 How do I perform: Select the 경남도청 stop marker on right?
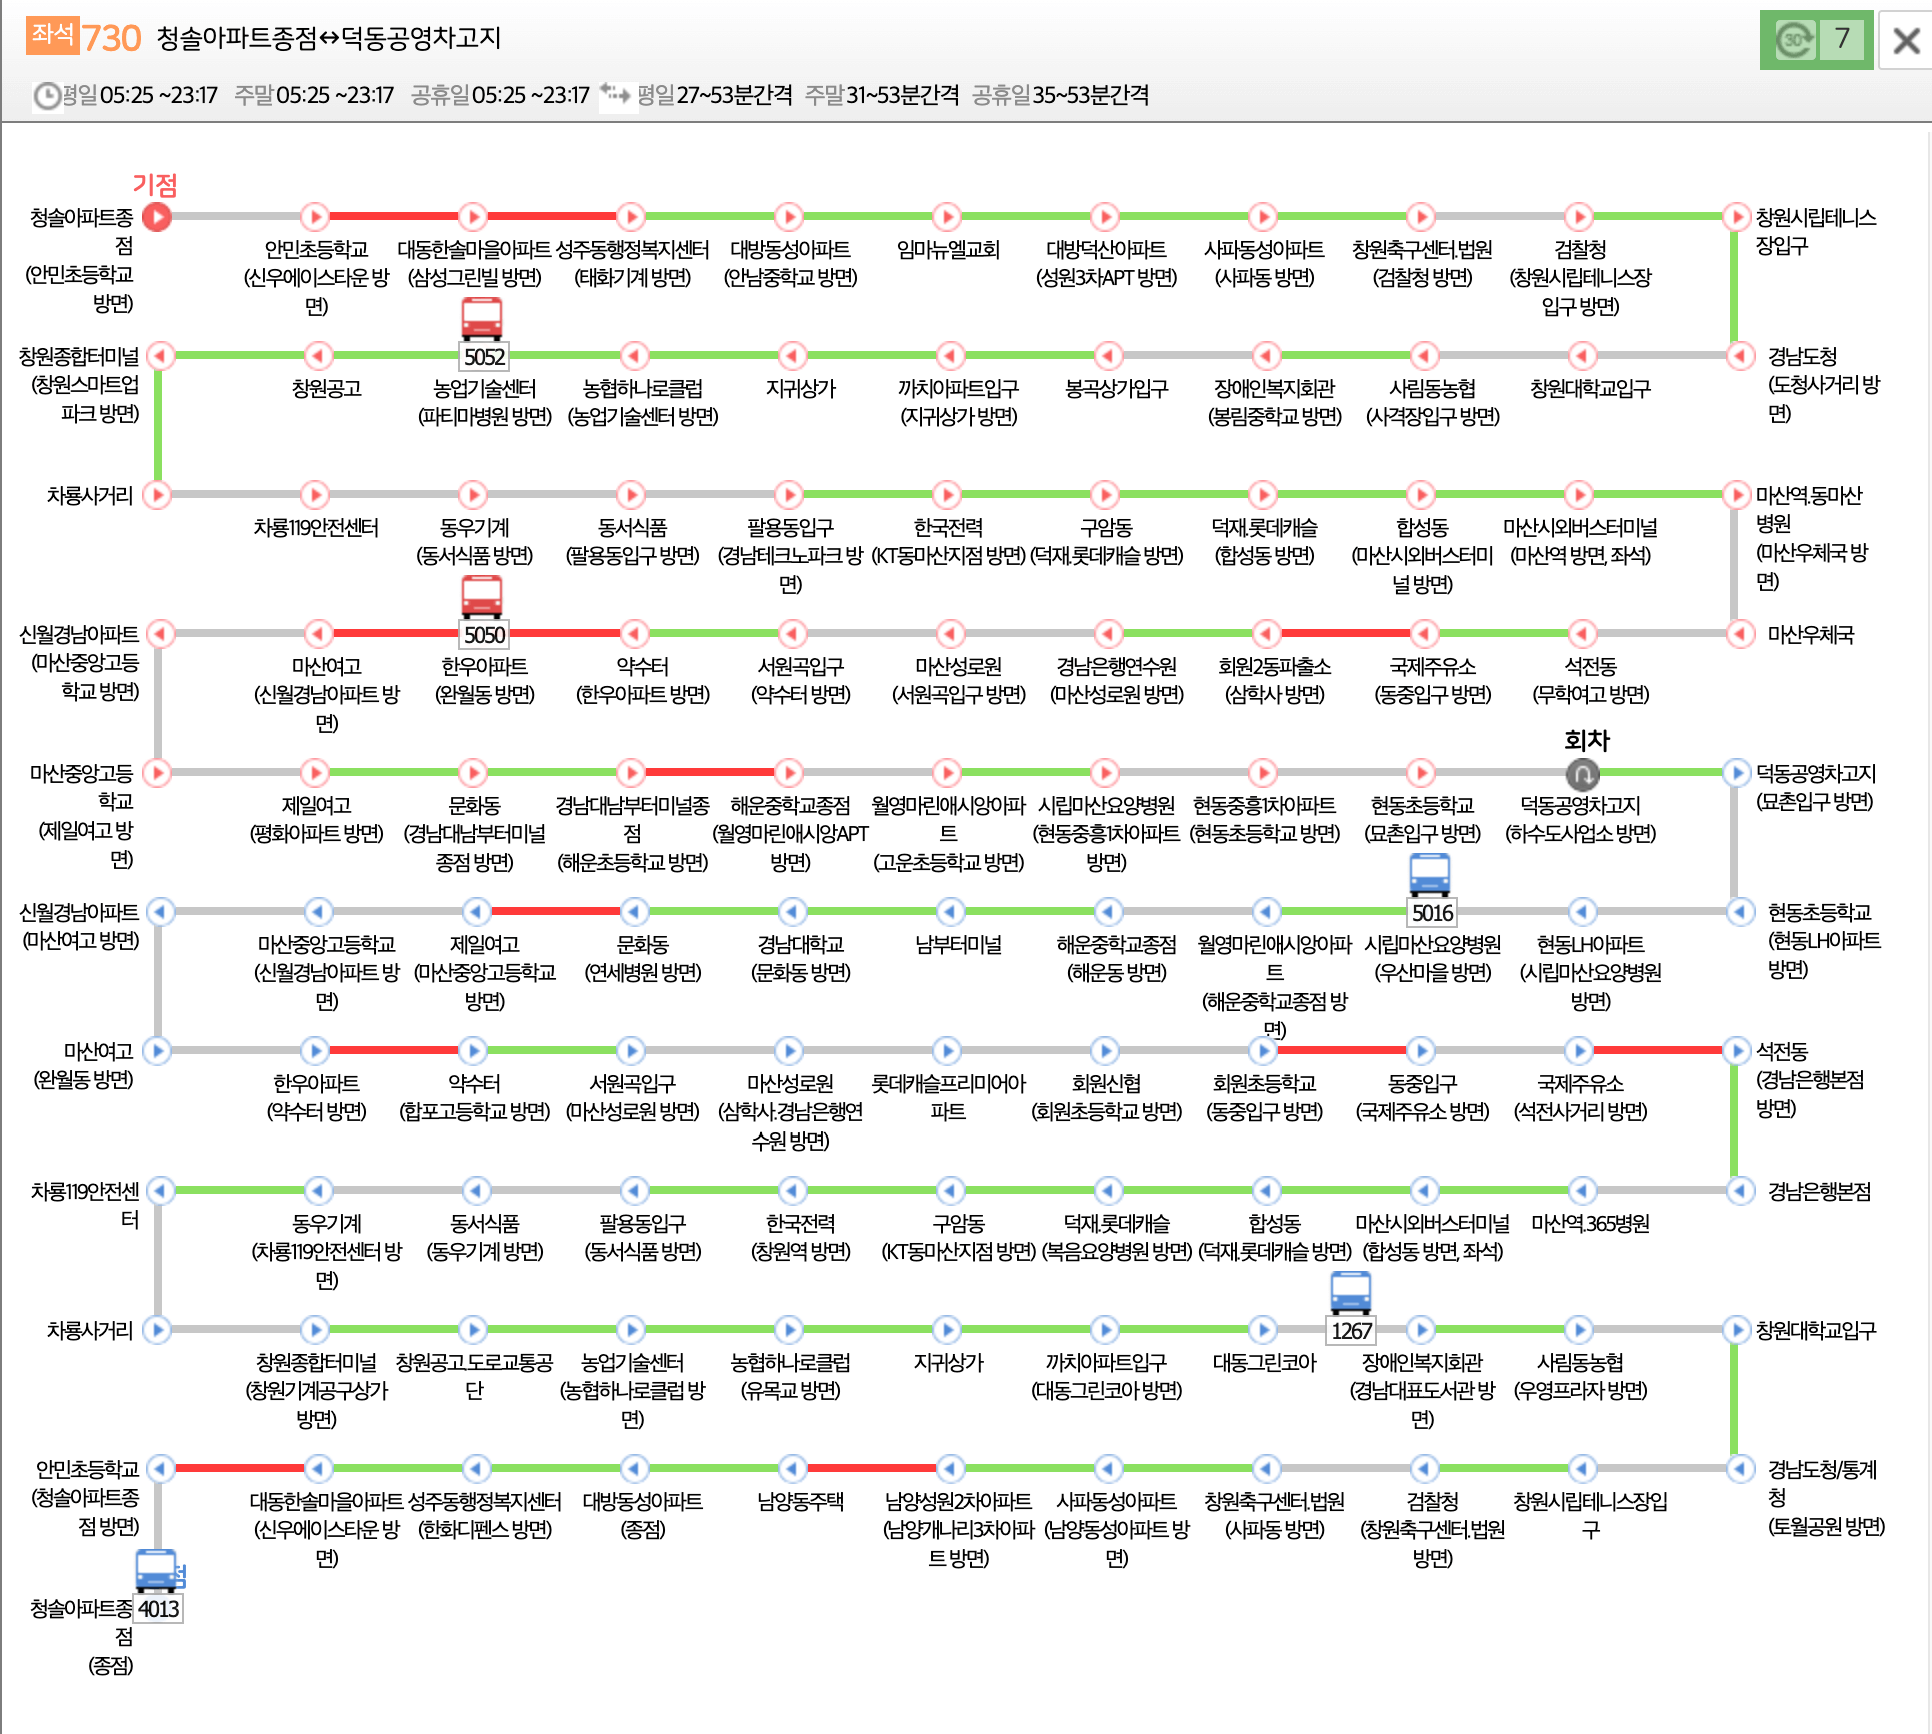(x=1739, y=356)
